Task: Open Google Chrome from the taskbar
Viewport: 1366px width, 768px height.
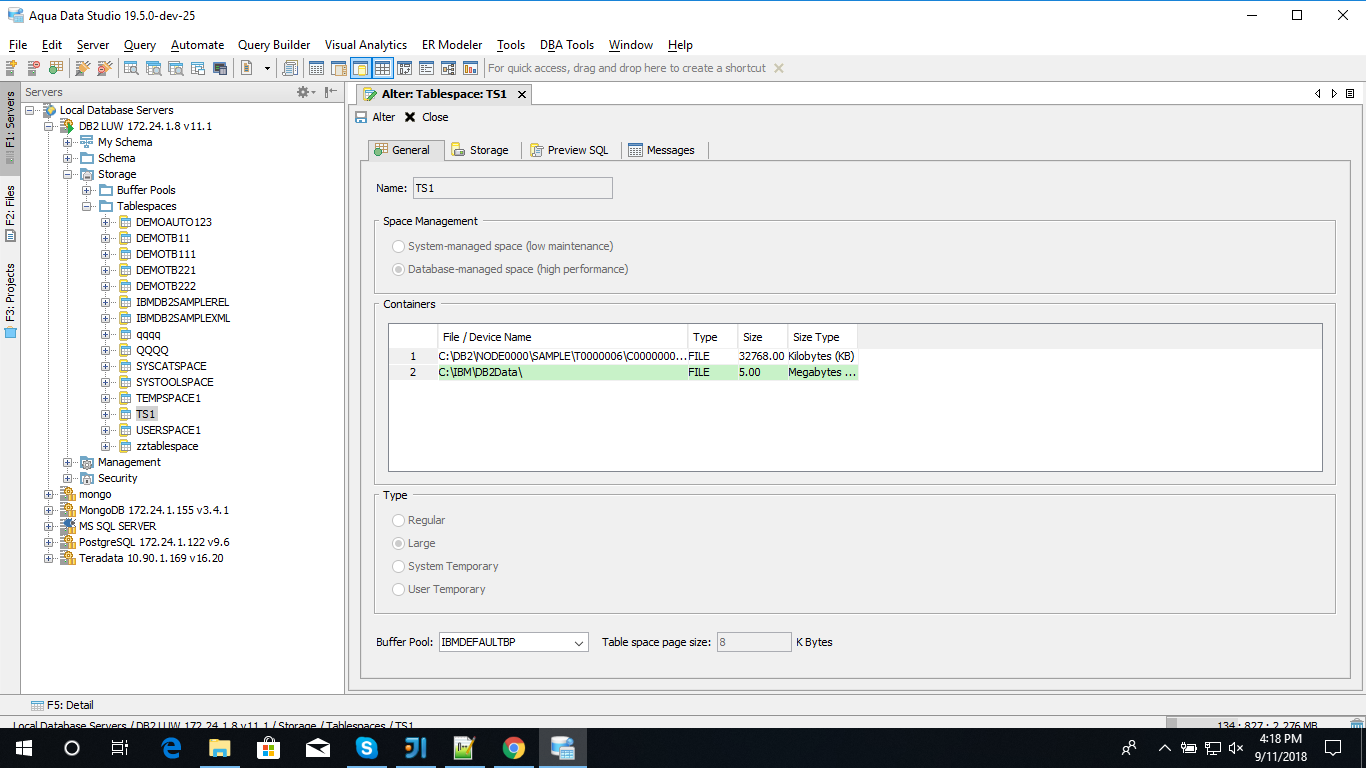Action: (x=514, y=748)
